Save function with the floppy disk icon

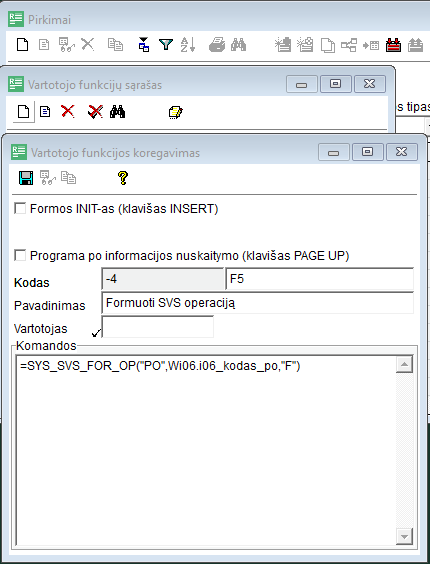click(26, 178)
